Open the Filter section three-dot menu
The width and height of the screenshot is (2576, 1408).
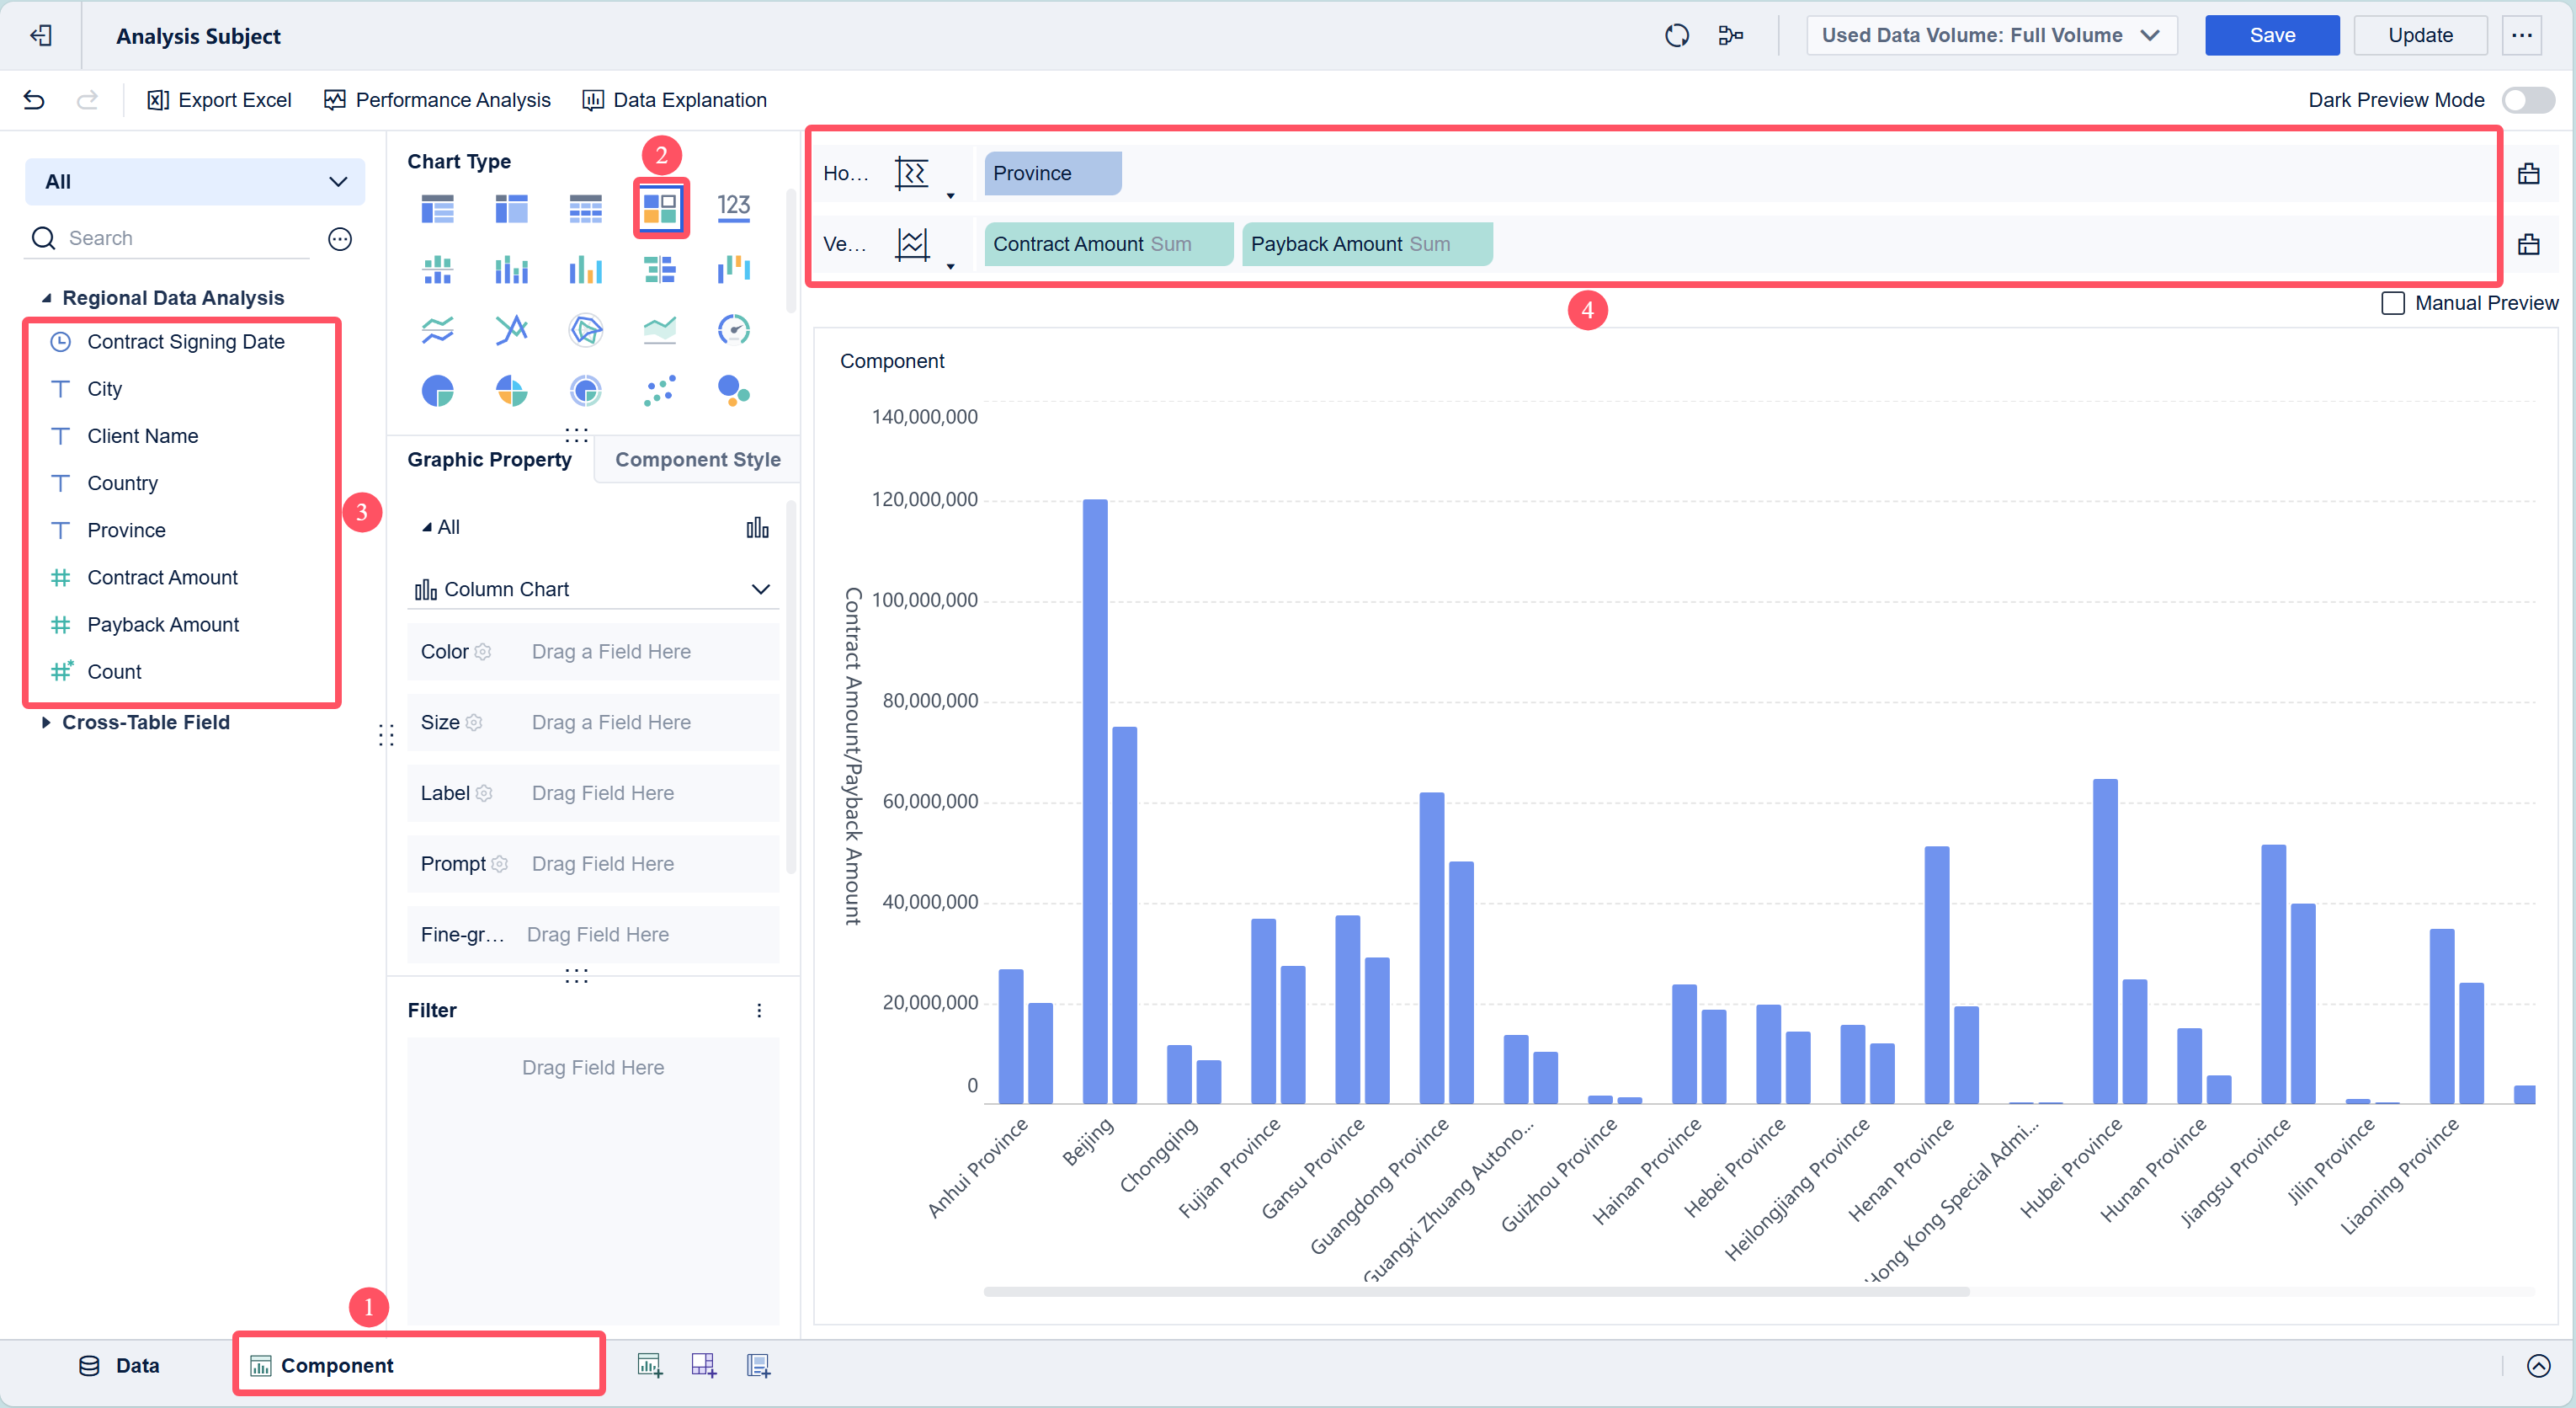click(x=759, y=1011)
